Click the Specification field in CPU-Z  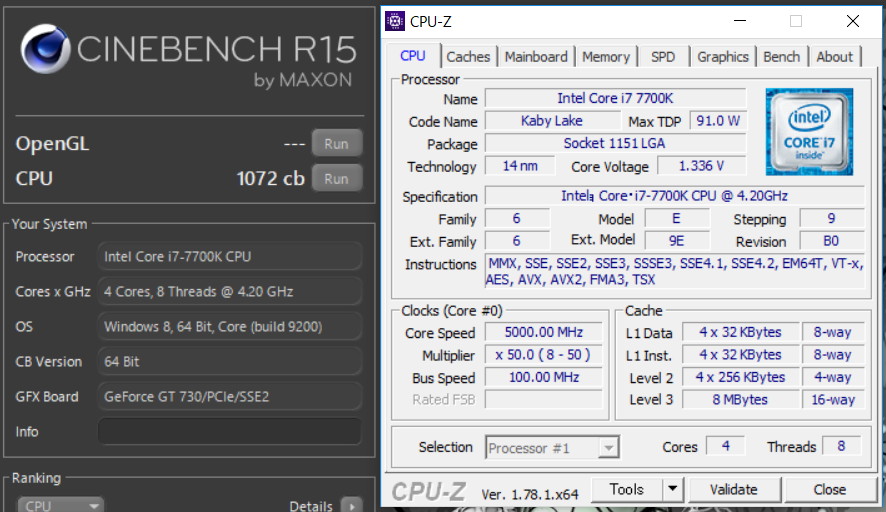click(675, 196)
